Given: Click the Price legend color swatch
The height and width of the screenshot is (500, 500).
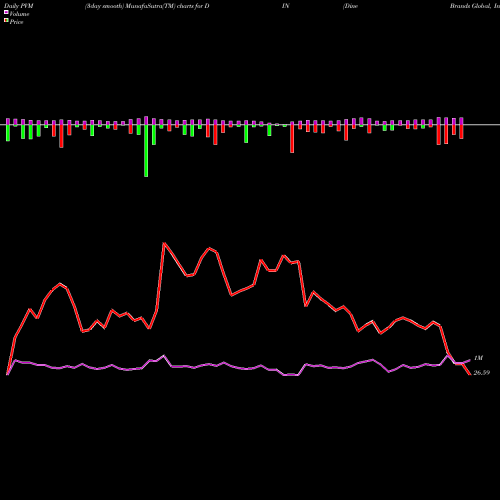Looking at the screenshot, I should click(6, 20).
